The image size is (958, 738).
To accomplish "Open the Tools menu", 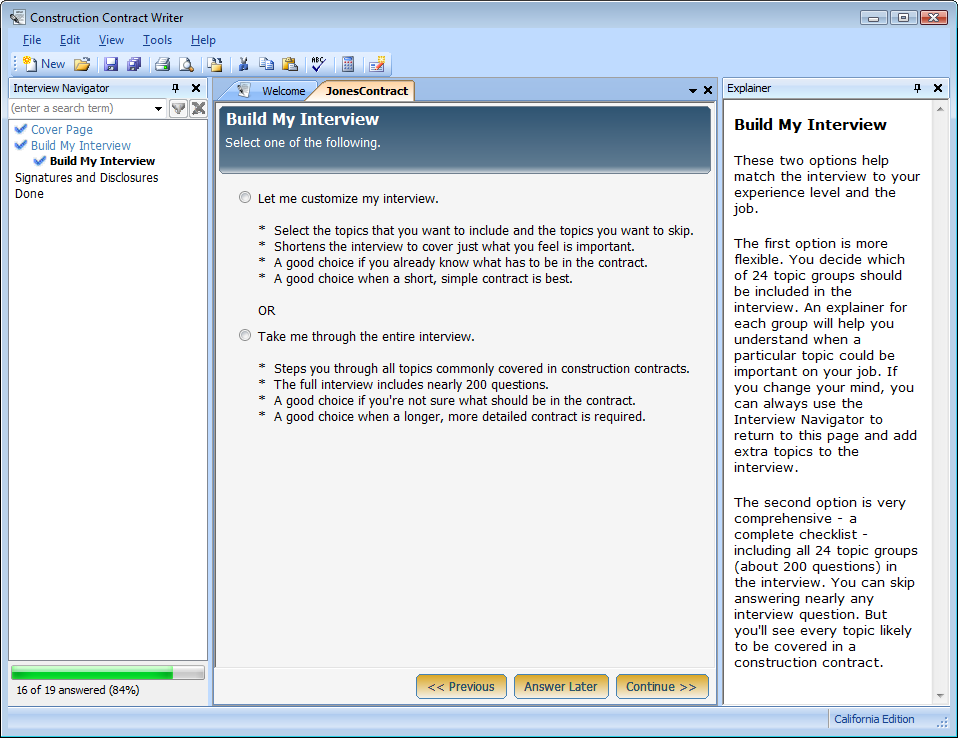I will tap(157, 40).
